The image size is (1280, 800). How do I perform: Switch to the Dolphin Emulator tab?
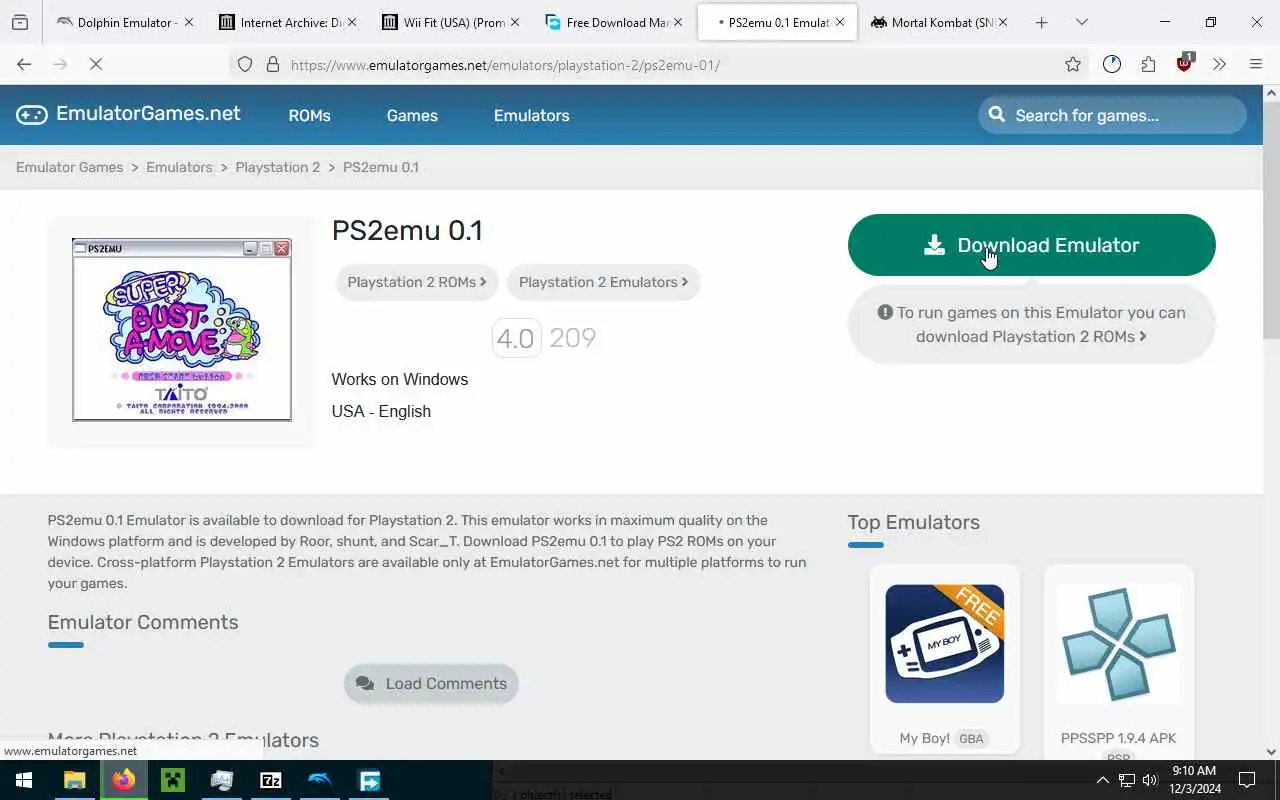(x=125, y=22)
